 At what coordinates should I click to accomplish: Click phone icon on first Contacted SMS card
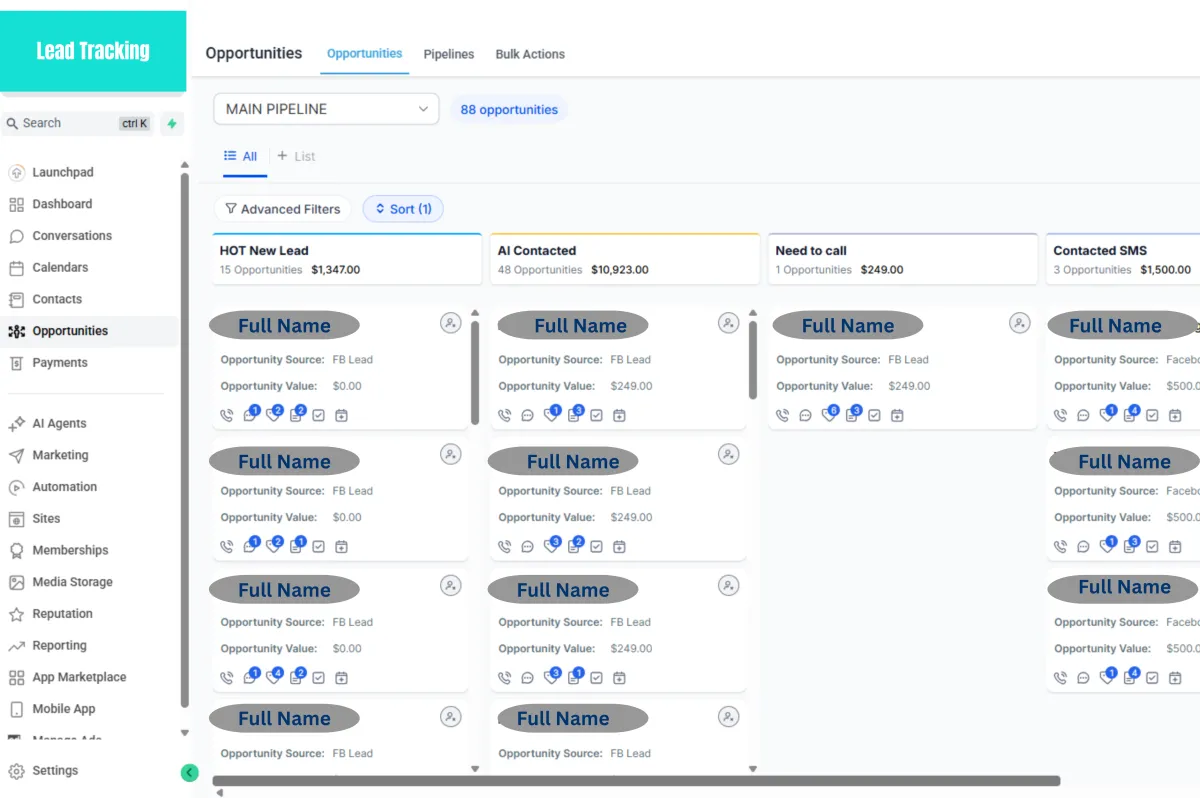[1061, 415]
